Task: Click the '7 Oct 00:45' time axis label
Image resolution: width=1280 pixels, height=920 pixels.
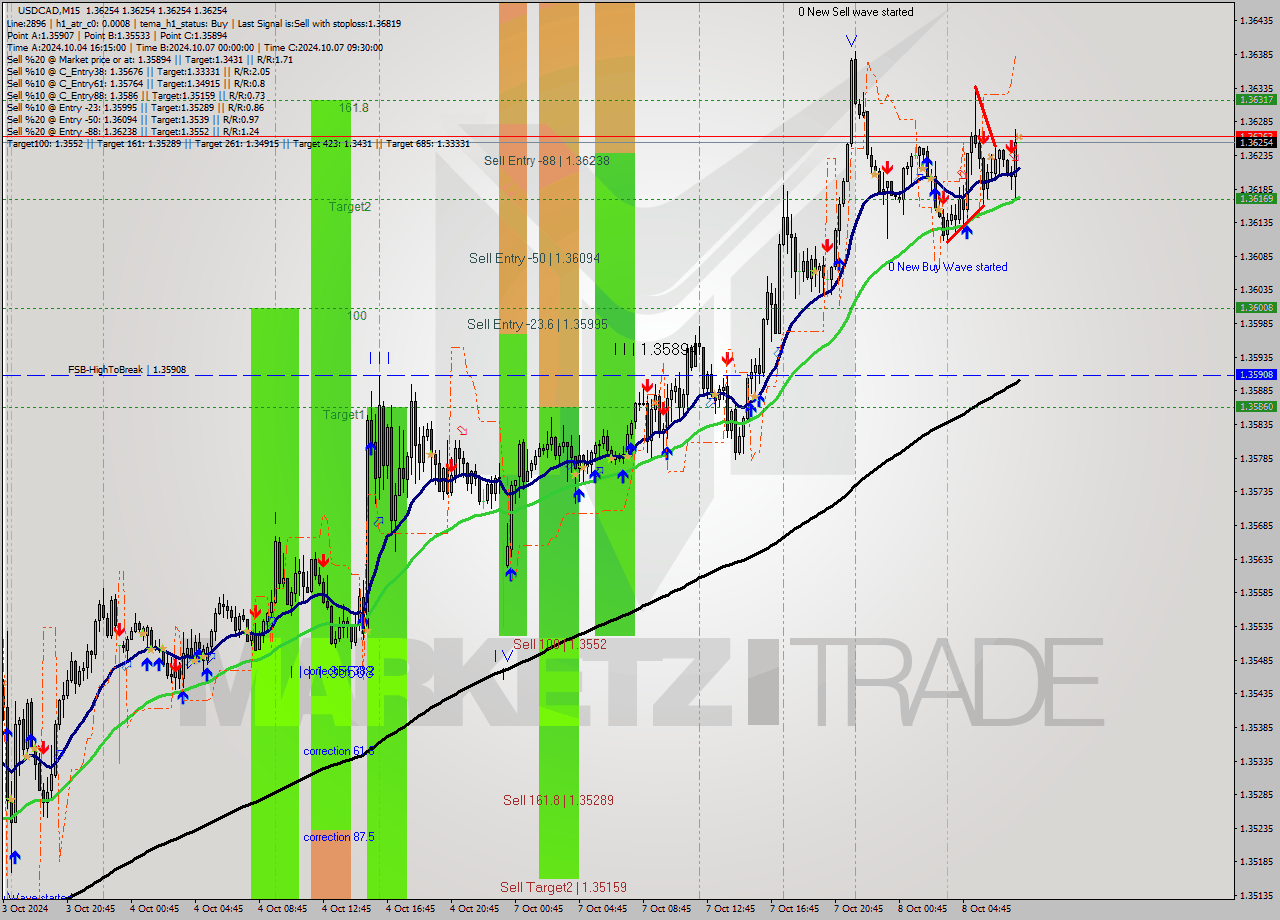Action: coord(539,909)
